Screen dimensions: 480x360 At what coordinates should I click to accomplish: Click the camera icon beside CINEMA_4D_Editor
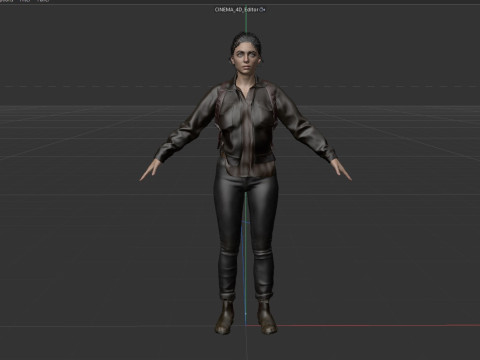coord(262,10)
